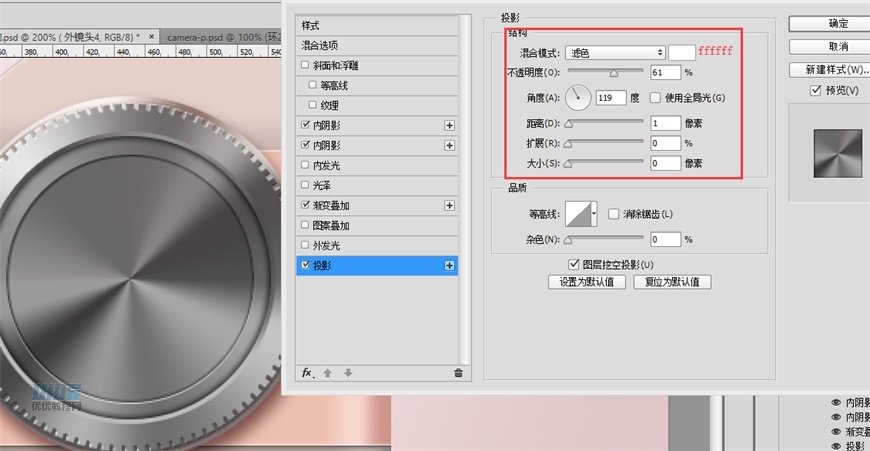Uncheck the second 内阴影 checkbox
870x451 pixels.
click(x=305, y=145)
